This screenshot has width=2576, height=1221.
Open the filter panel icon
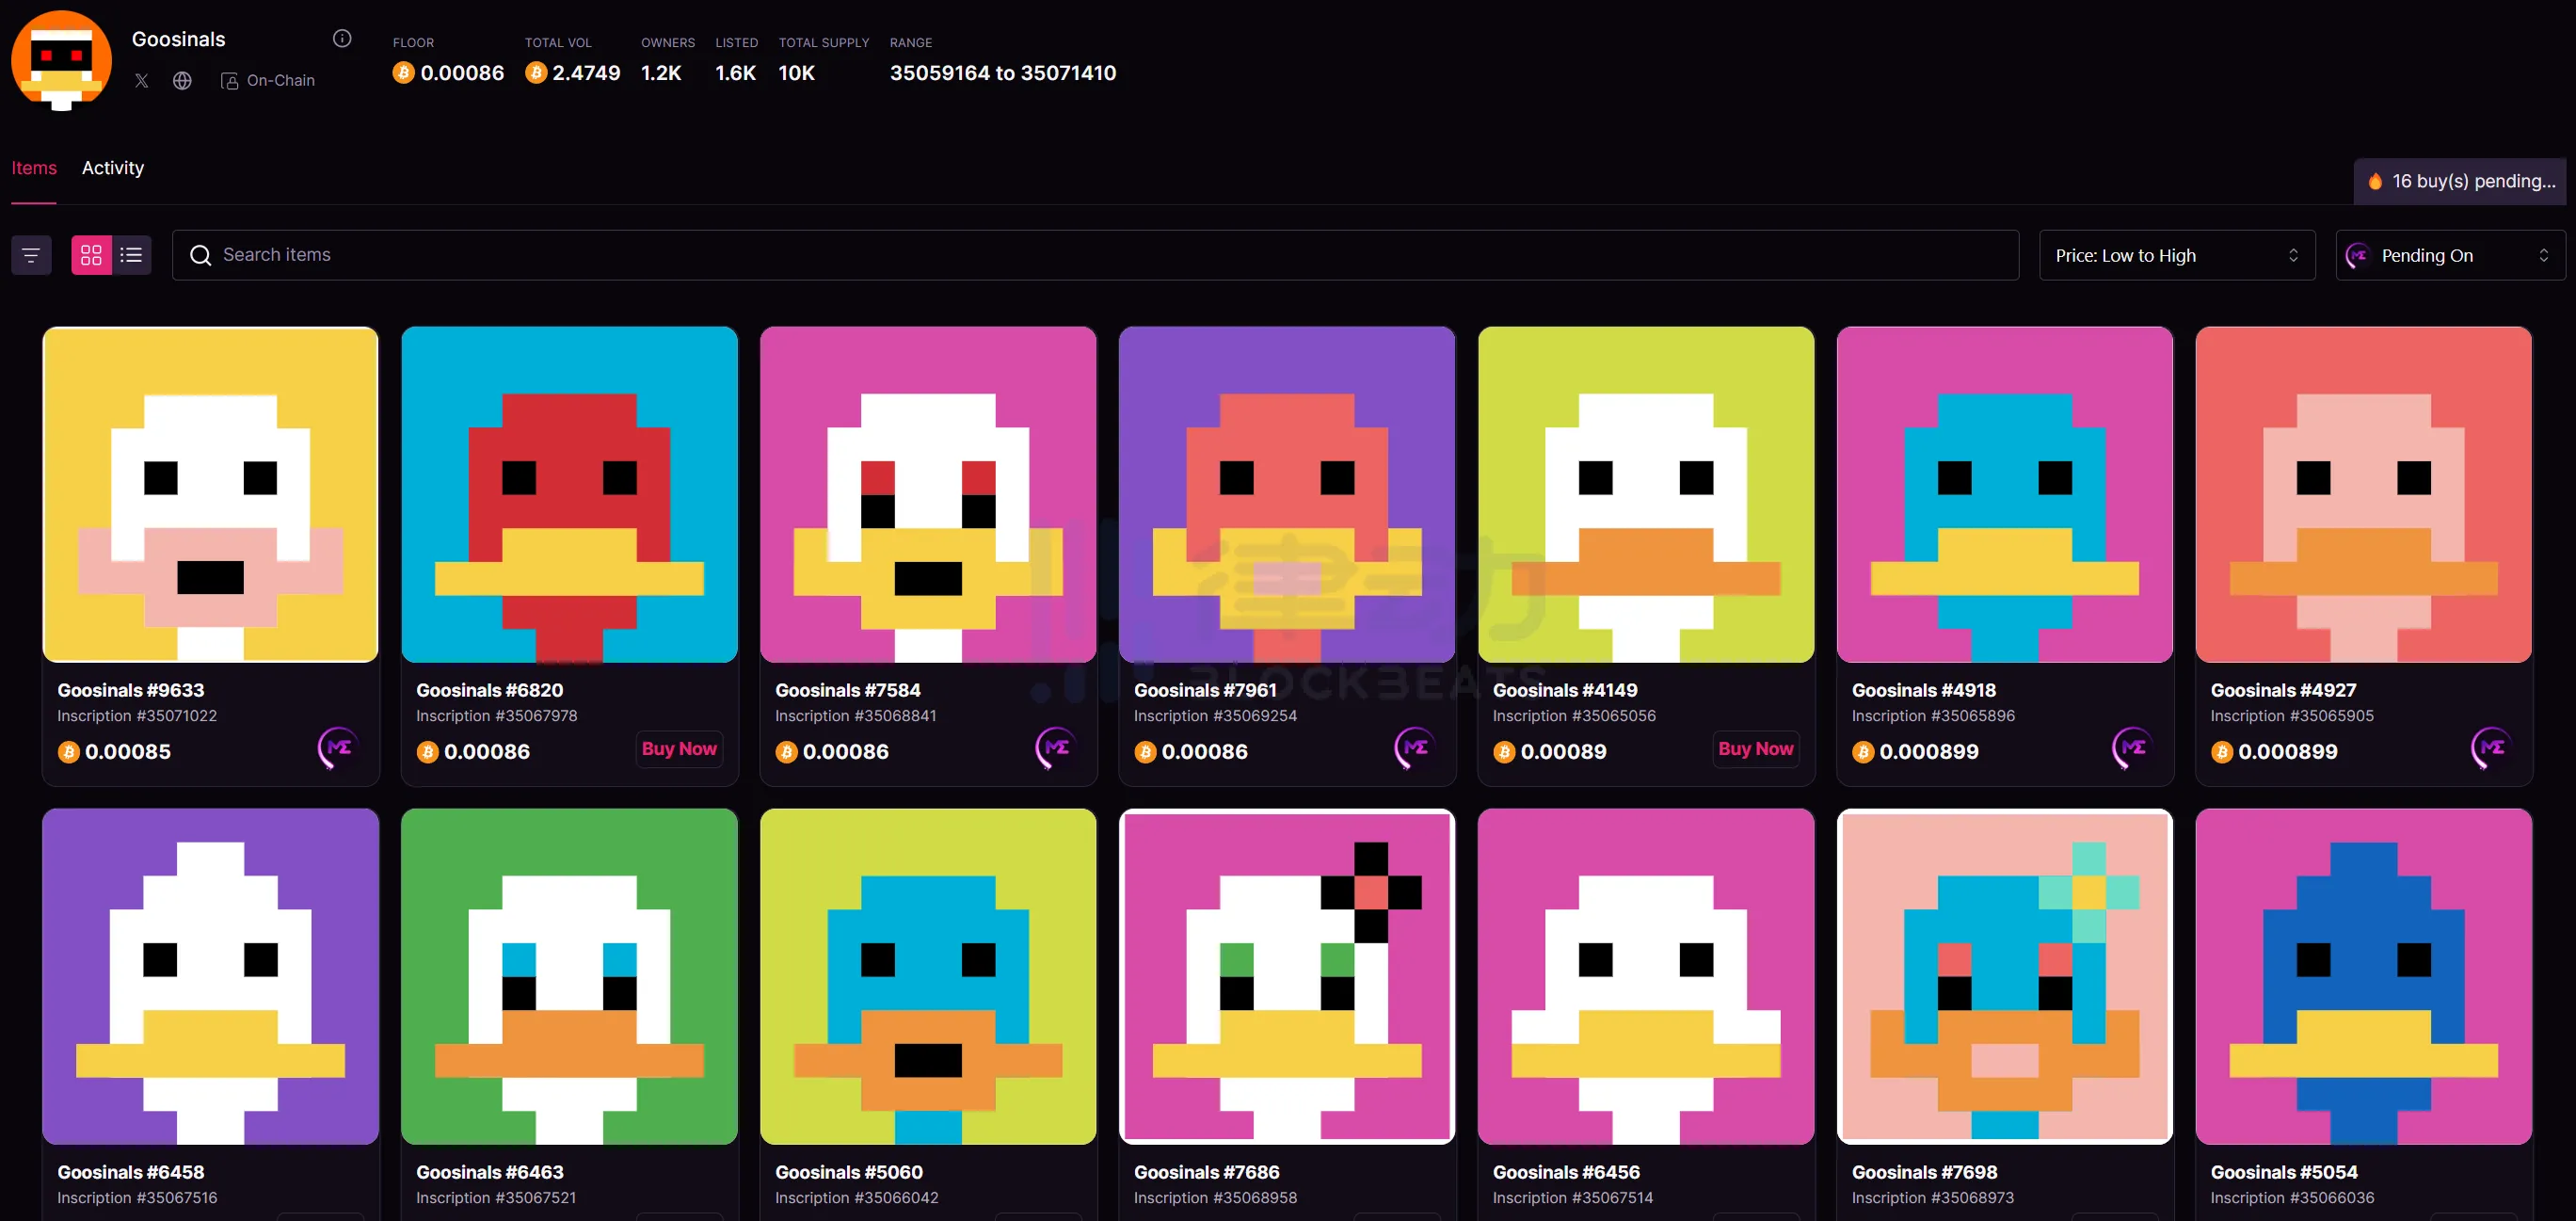[x=31, y=256]
